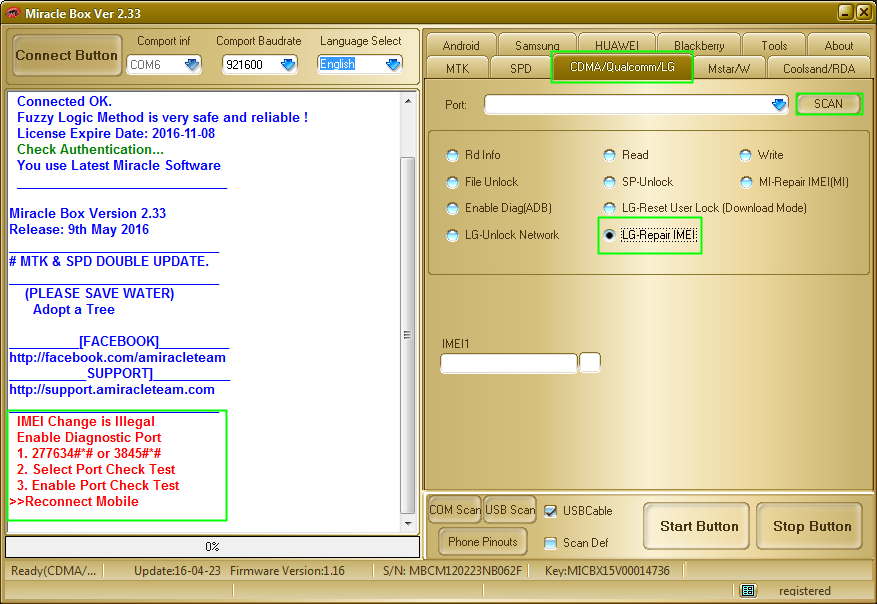Image resolution: width=877 pixels, height=604 pixels.
Task: Click the USB Scan button
Action: click(x=510, y=510)
